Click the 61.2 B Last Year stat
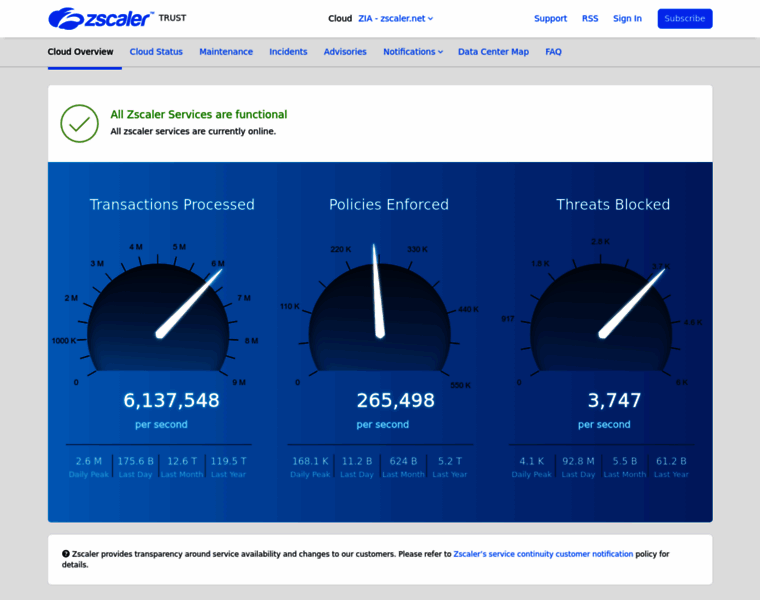 pos(671,467)
